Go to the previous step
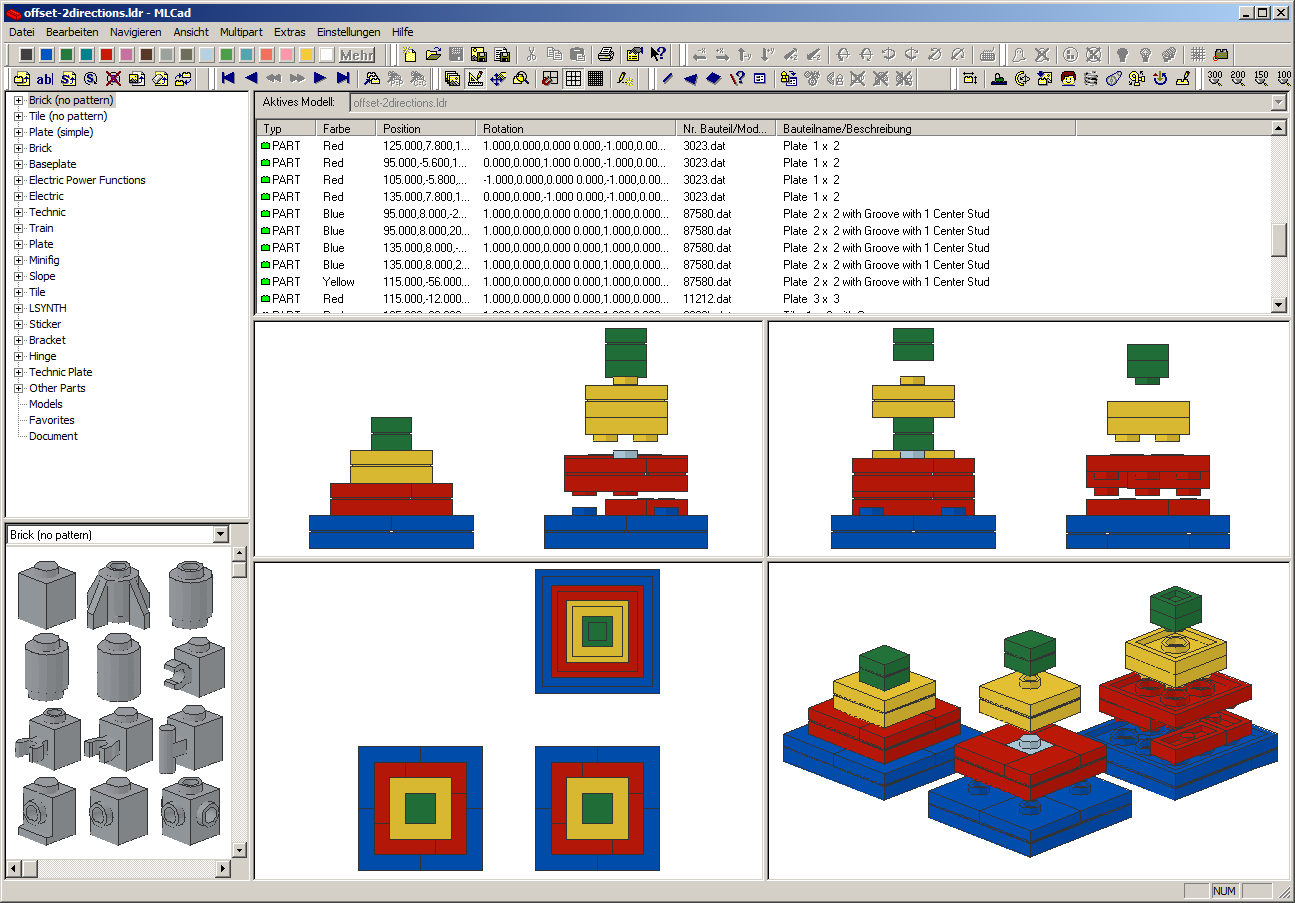This screenshot has width=1295, height=903. pos(251,78)
